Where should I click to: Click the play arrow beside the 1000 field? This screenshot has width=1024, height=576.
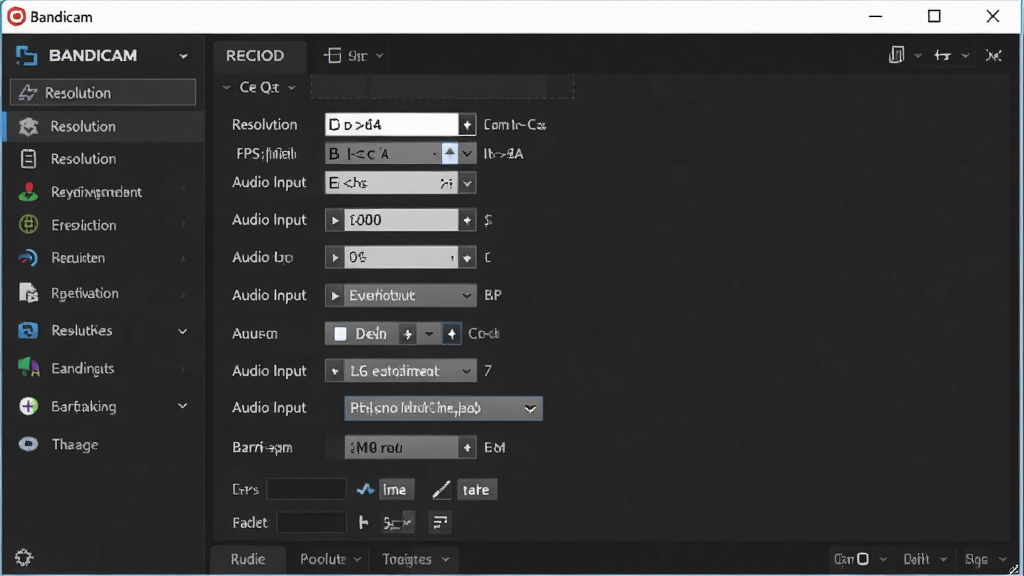tap(334, 220)
